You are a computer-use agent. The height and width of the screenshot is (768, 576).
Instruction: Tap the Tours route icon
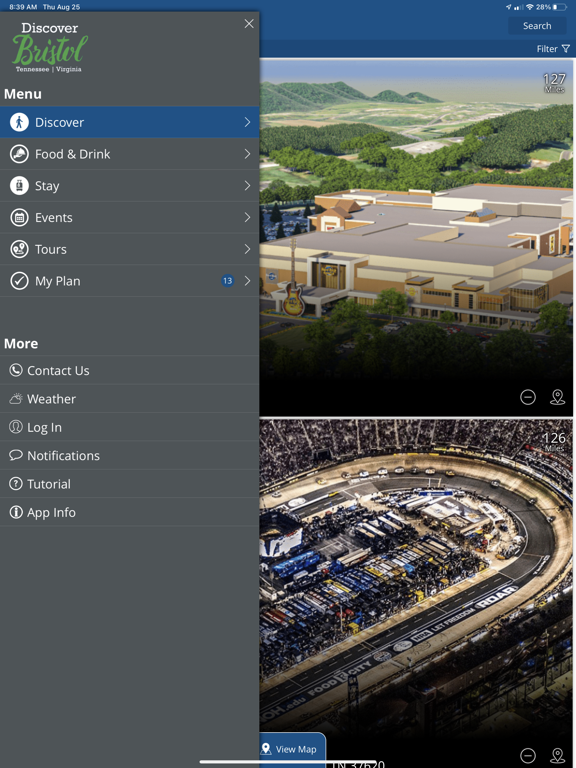click(19, 249)
